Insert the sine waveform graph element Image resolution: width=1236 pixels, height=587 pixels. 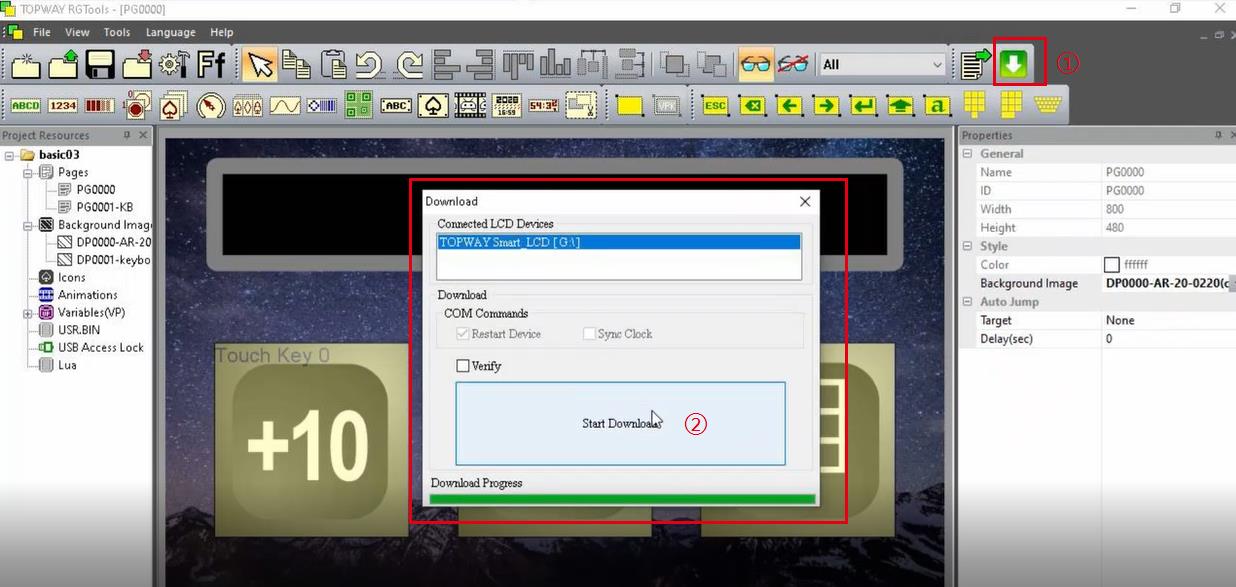(x=285, y=105)
